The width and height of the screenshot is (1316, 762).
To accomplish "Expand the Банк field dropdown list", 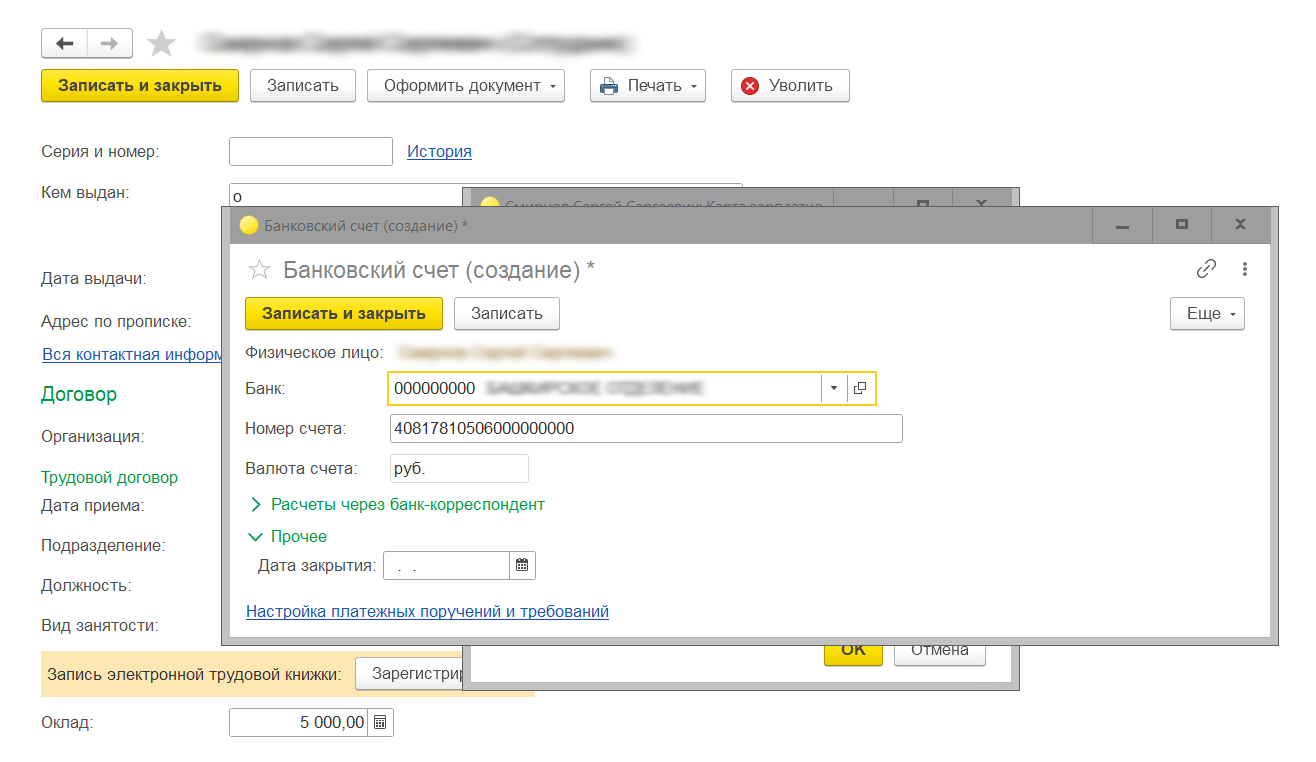I will click(833, 388).
